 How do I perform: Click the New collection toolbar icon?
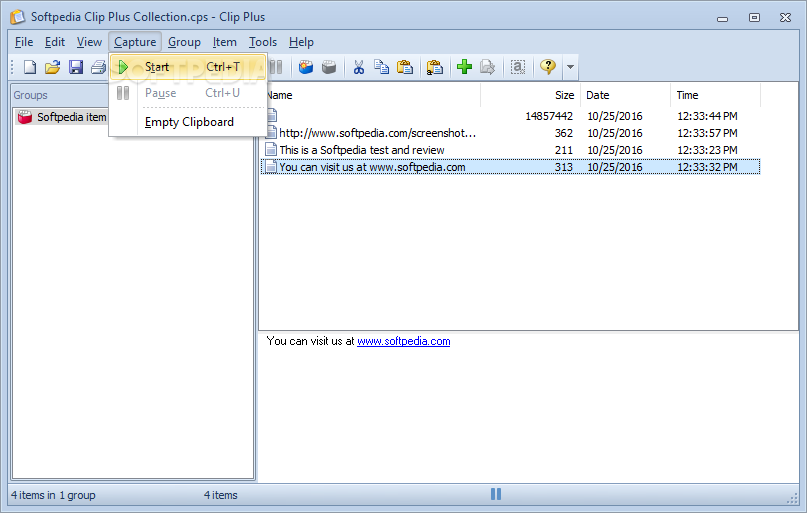coord(30,67)
